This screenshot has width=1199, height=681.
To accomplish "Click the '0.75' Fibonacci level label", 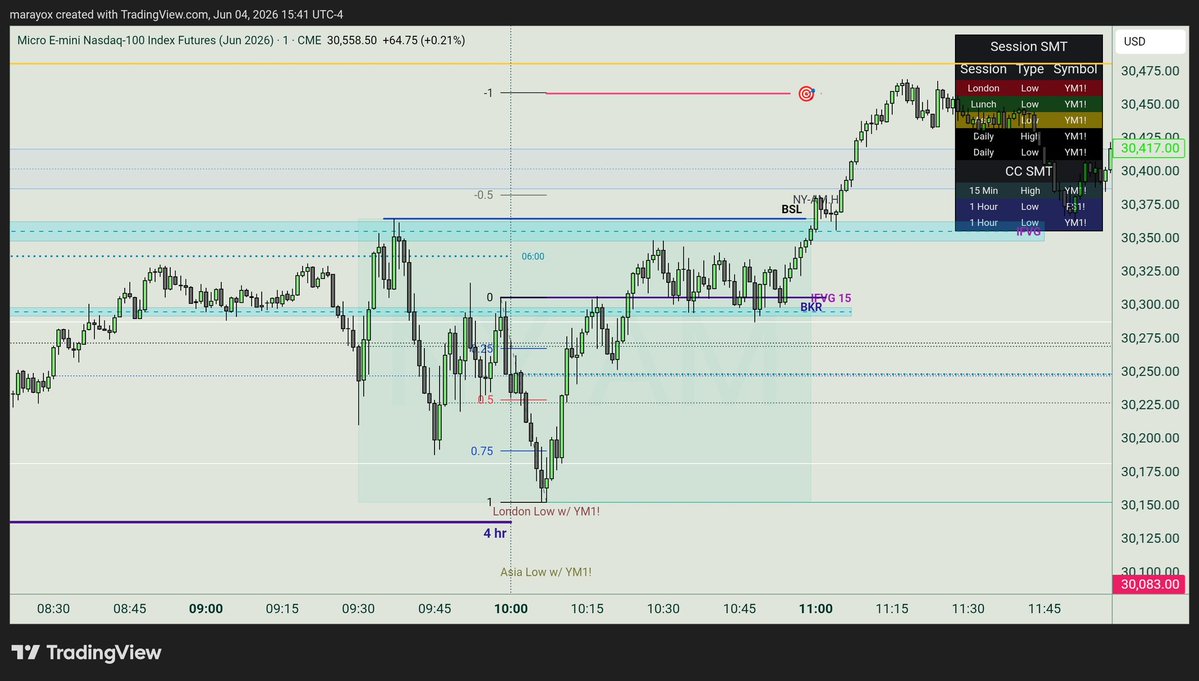I will coord(482,451).
